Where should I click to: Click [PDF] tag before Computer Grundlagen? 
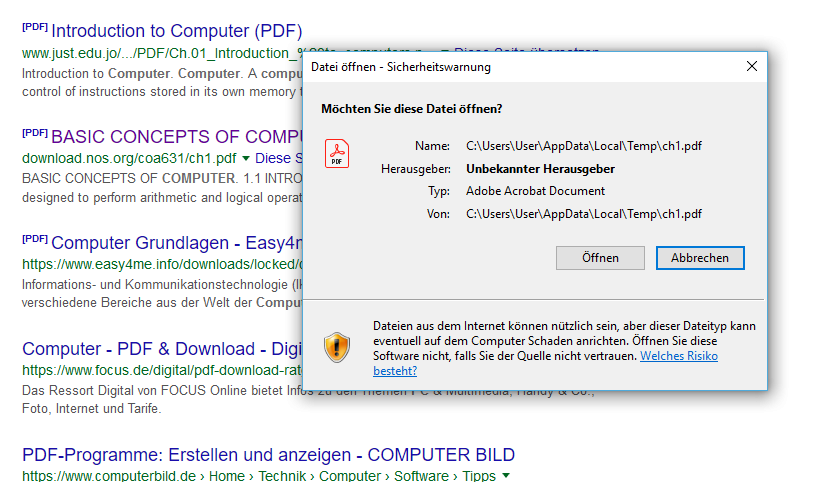point(35,239)
